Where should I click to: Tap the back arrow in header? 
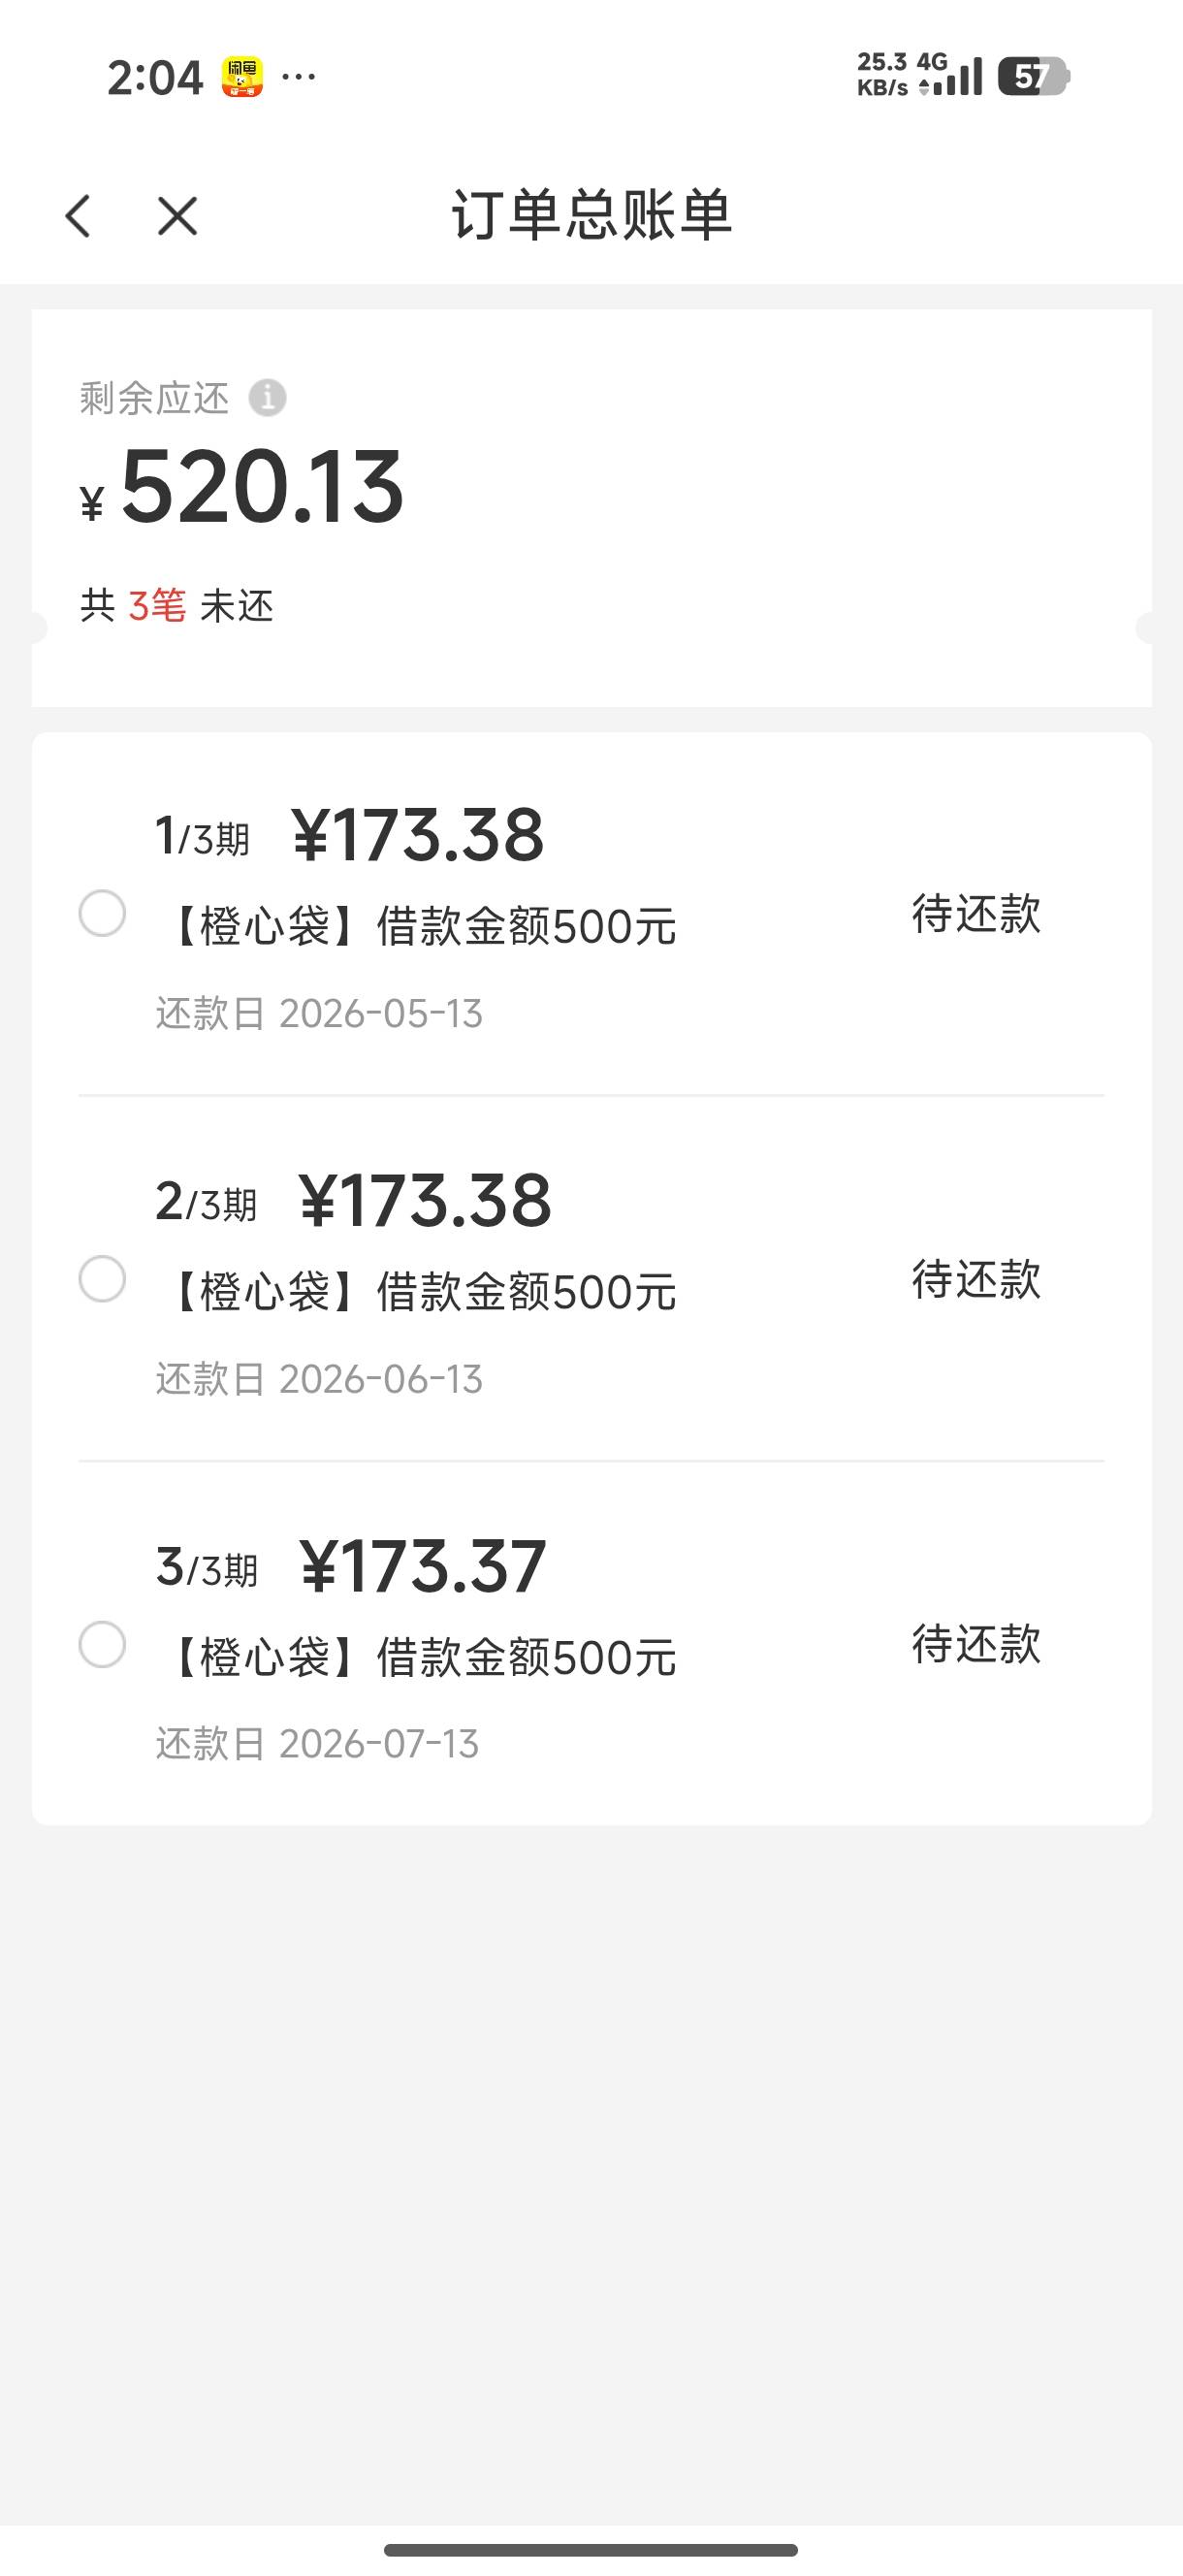click(78, 216)
